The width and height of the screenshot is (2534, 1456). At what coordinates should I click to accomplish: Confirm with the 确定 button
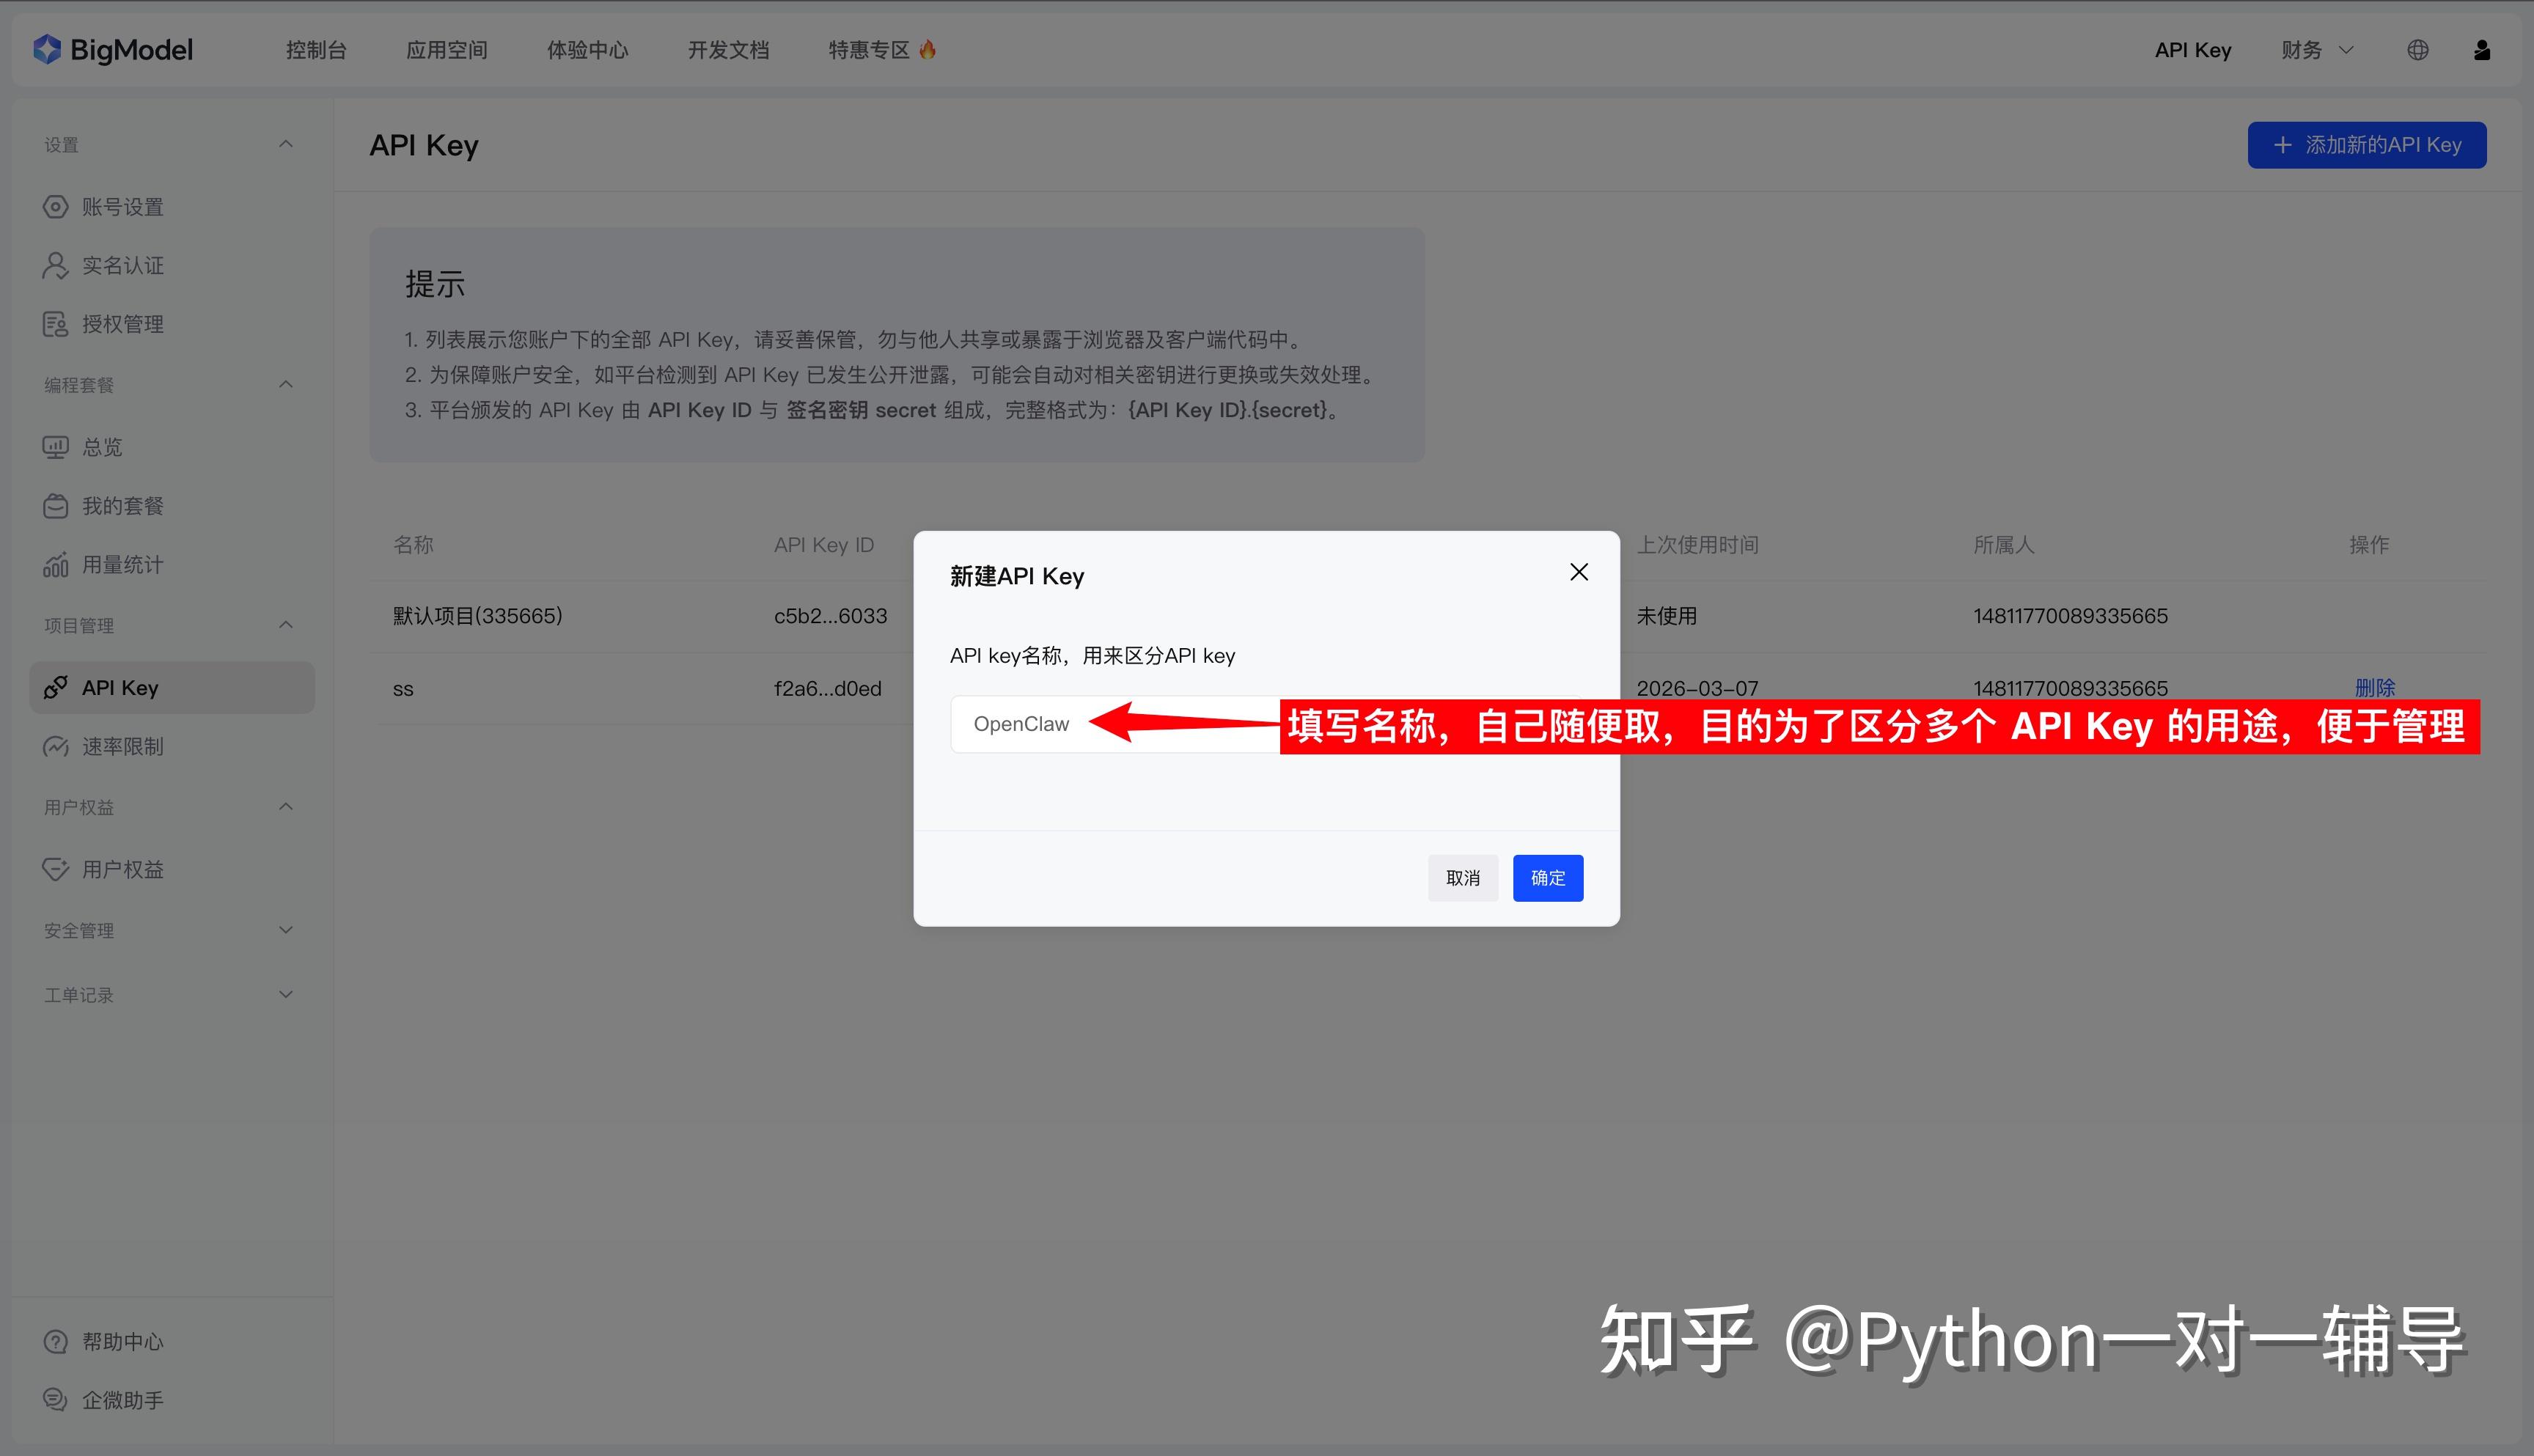click(x=1547, y=878)
